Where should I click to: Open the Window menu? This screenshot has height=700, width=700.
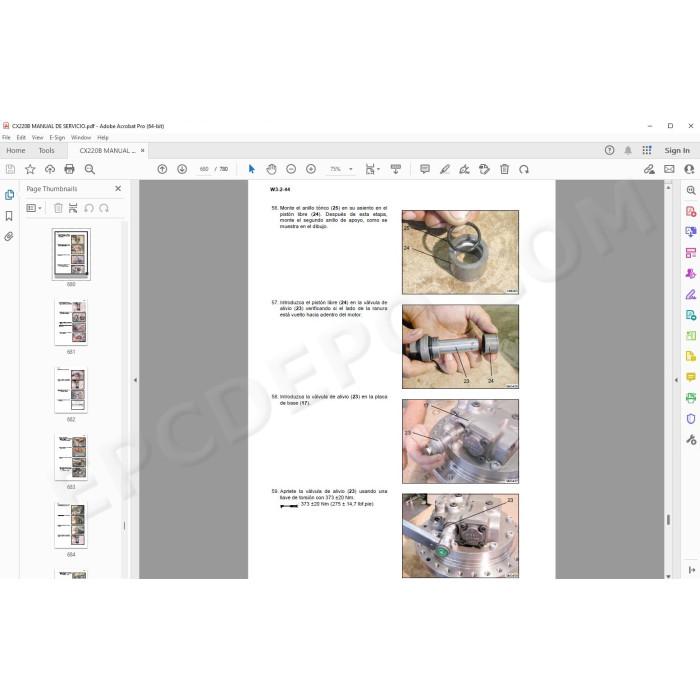81,138
